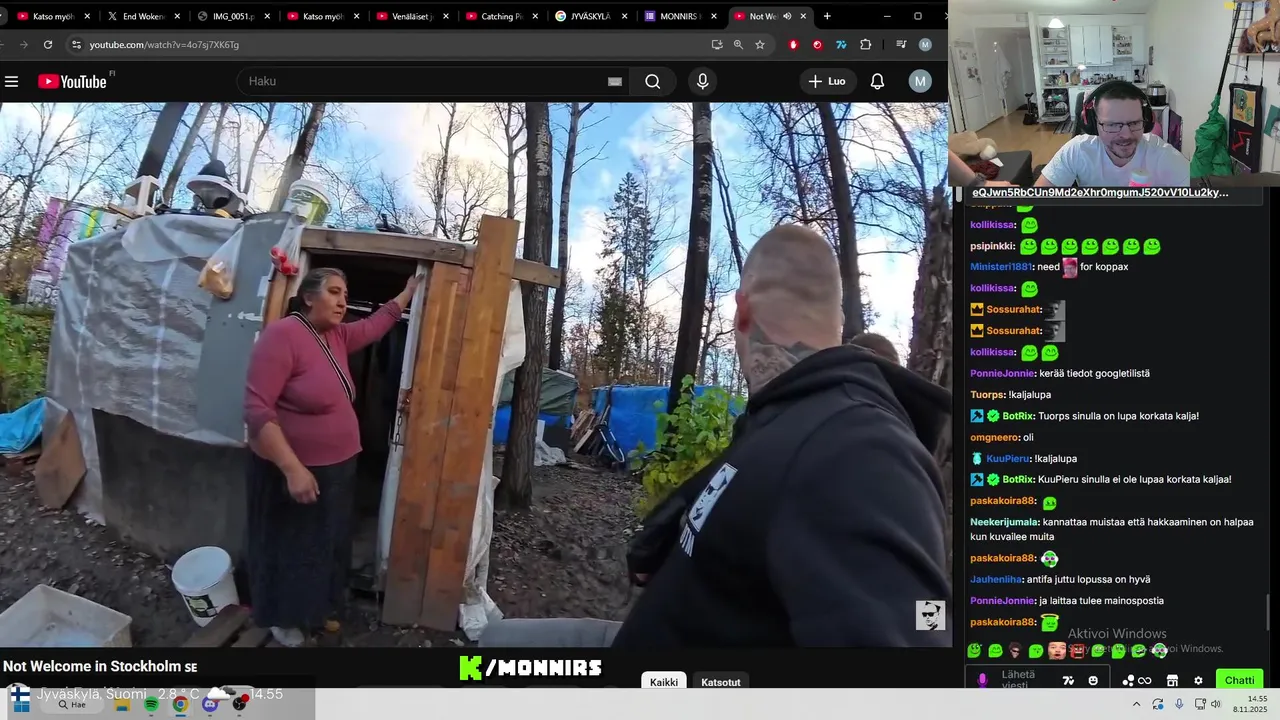Click omgneero's username in chat
Image resolution: width=1280 pixels, height=720 pixels.
click(994, 437)
